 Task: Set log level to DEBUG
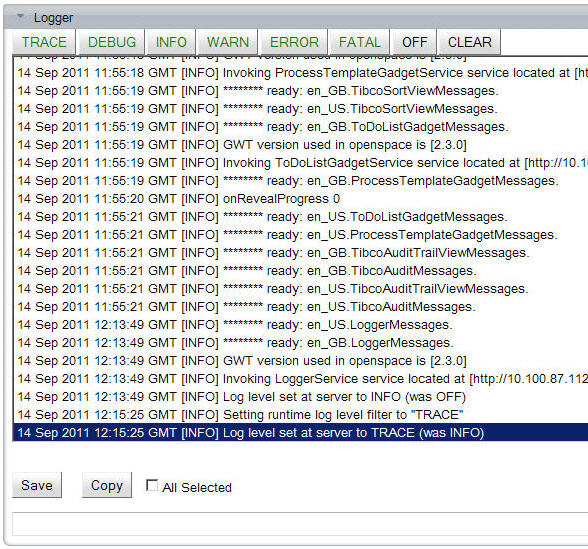click(112, 42)
